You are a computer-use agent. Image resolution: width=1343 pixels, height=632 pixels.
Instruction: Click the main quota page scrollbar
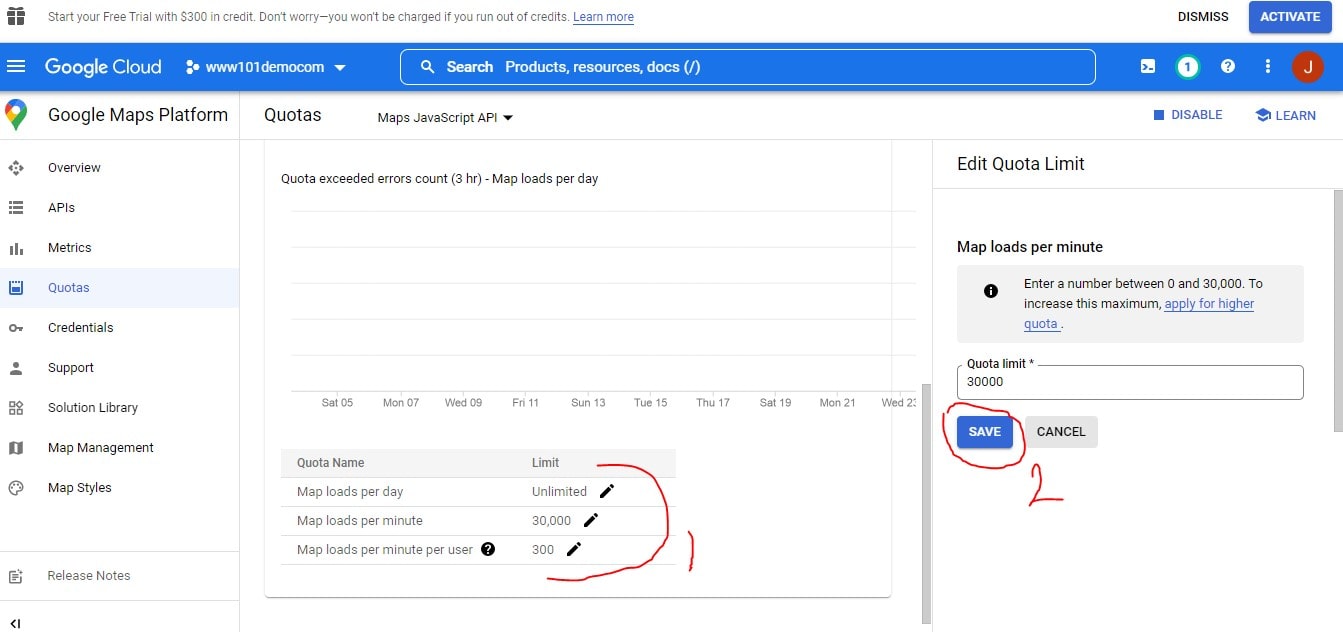coord(925,500)
